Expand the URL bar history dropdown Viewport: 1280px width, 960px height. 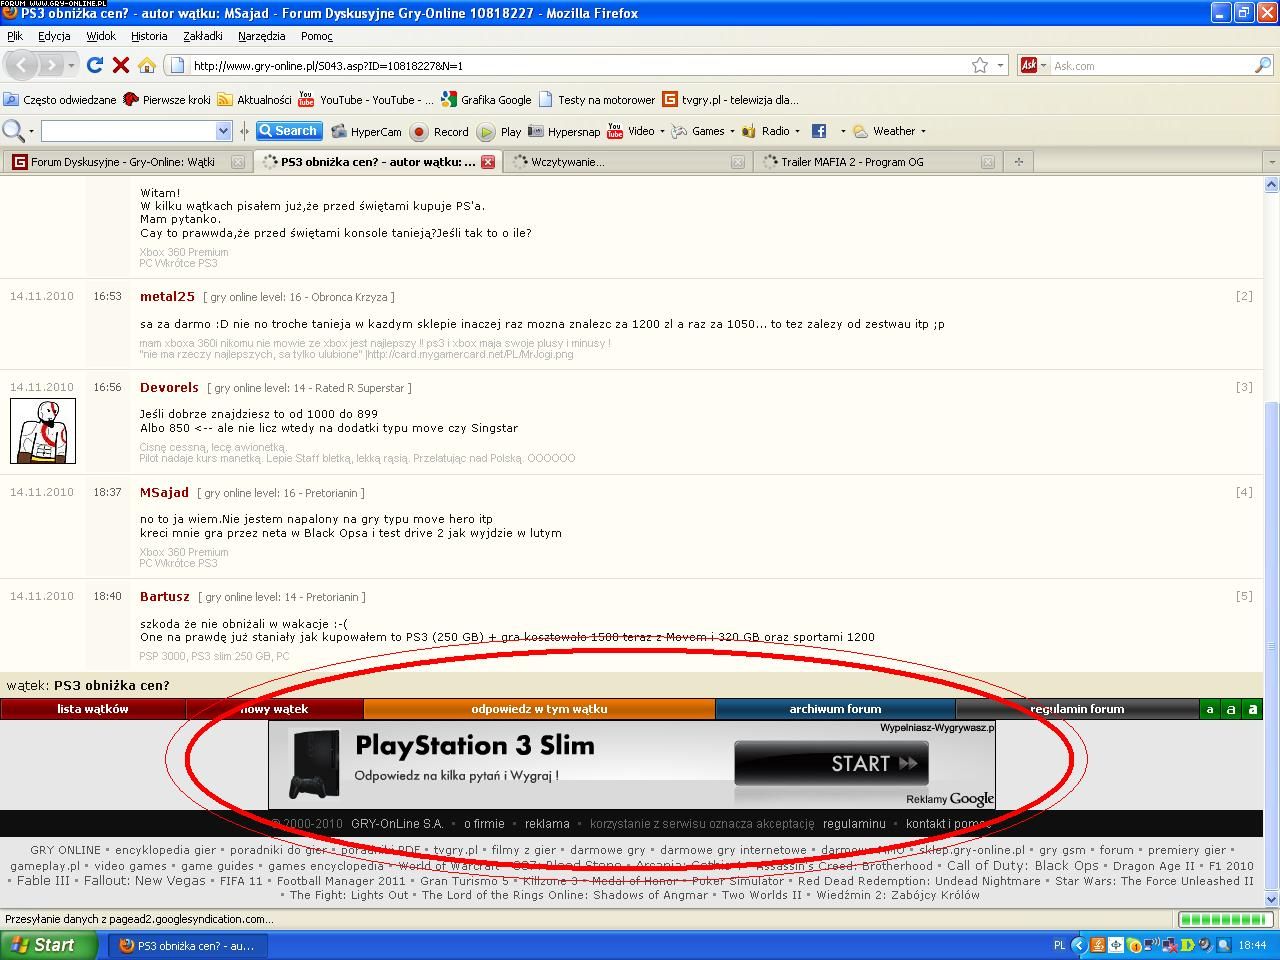[x=1000, y=65]
